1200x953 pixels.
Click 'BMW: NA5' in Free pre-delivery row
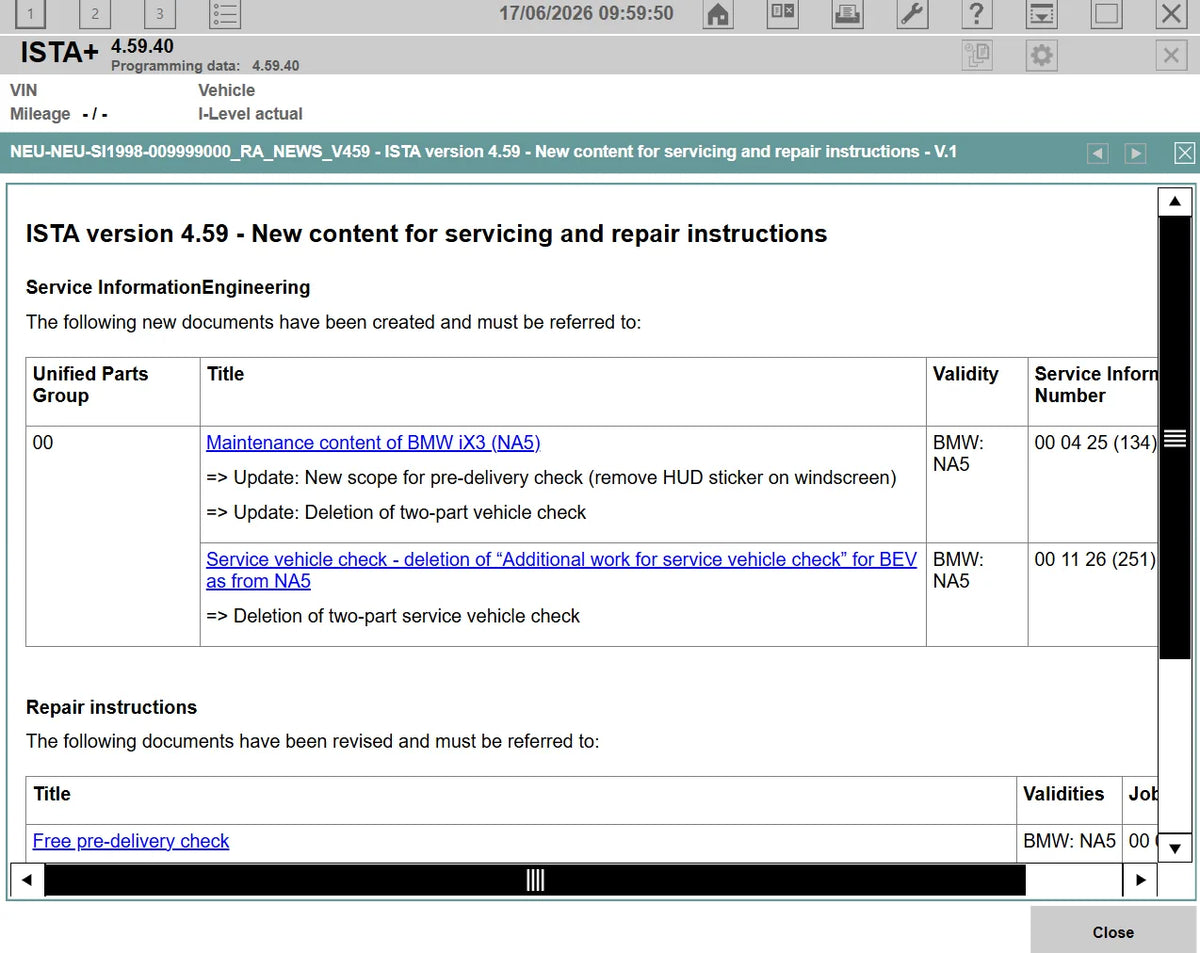1069,841
